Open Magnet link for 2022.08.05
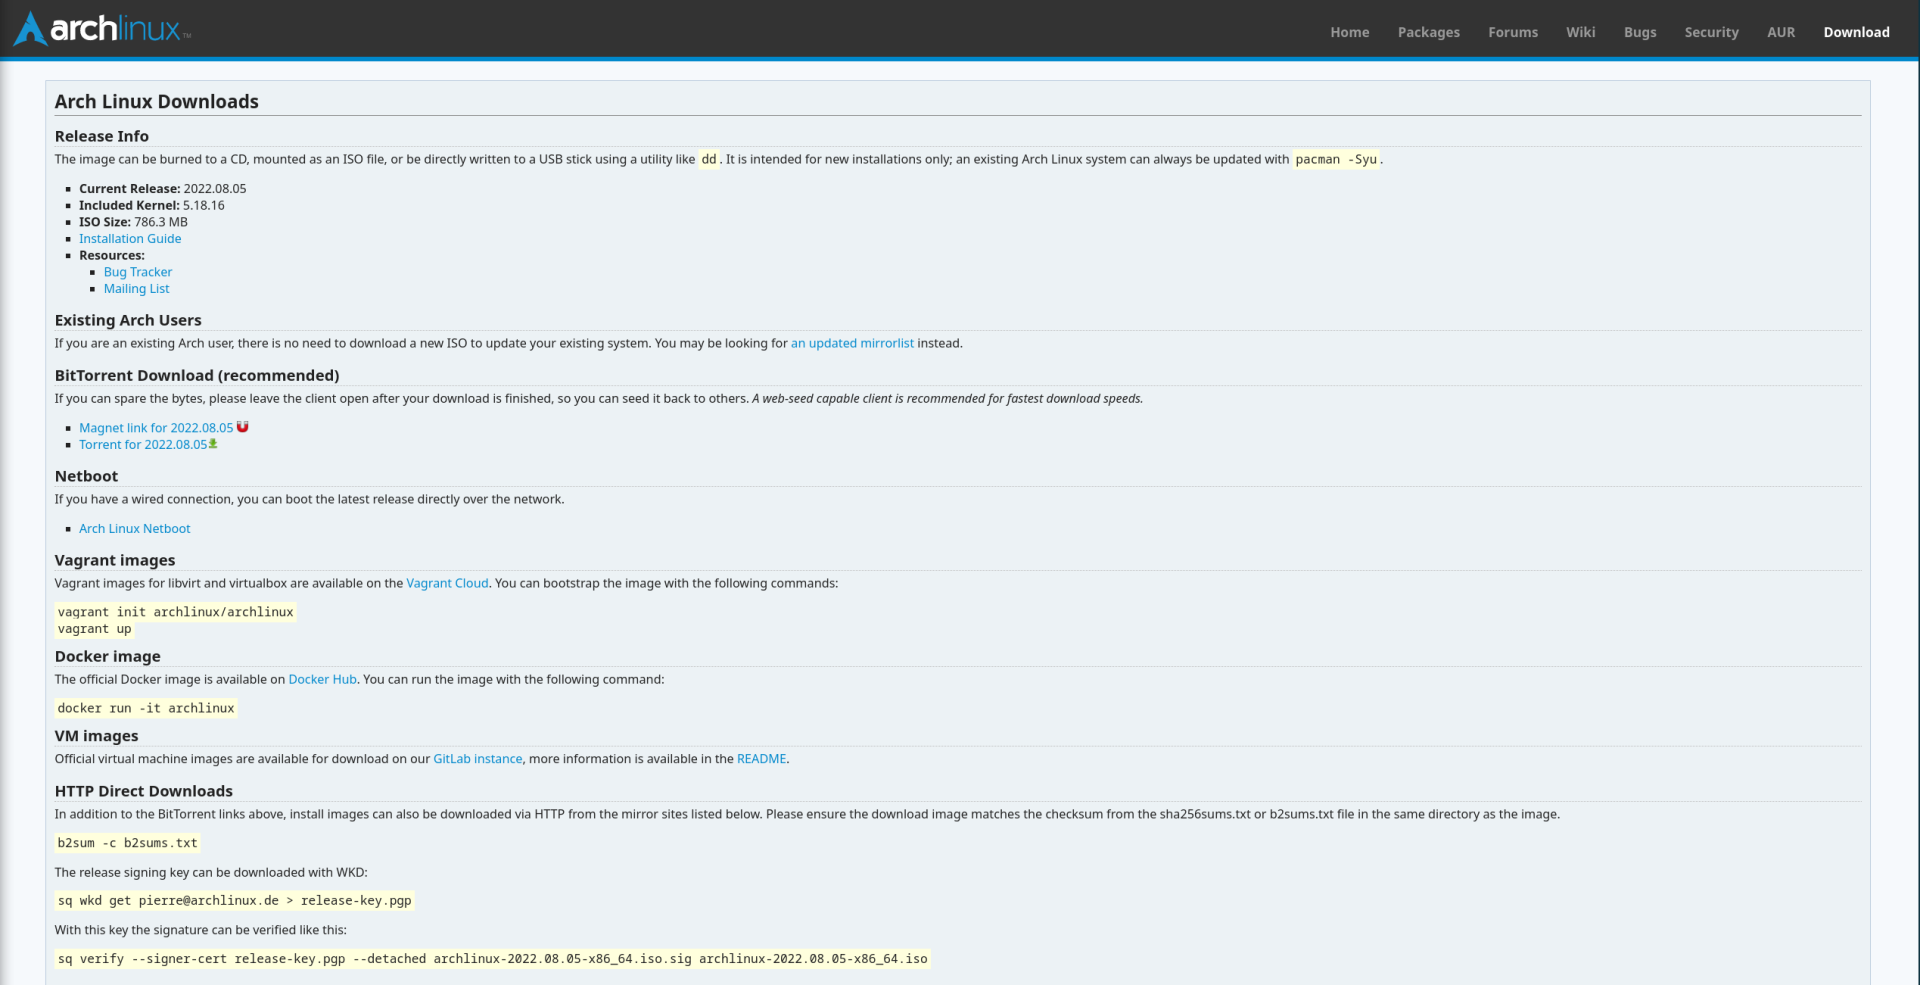 [x=156, y=428]
